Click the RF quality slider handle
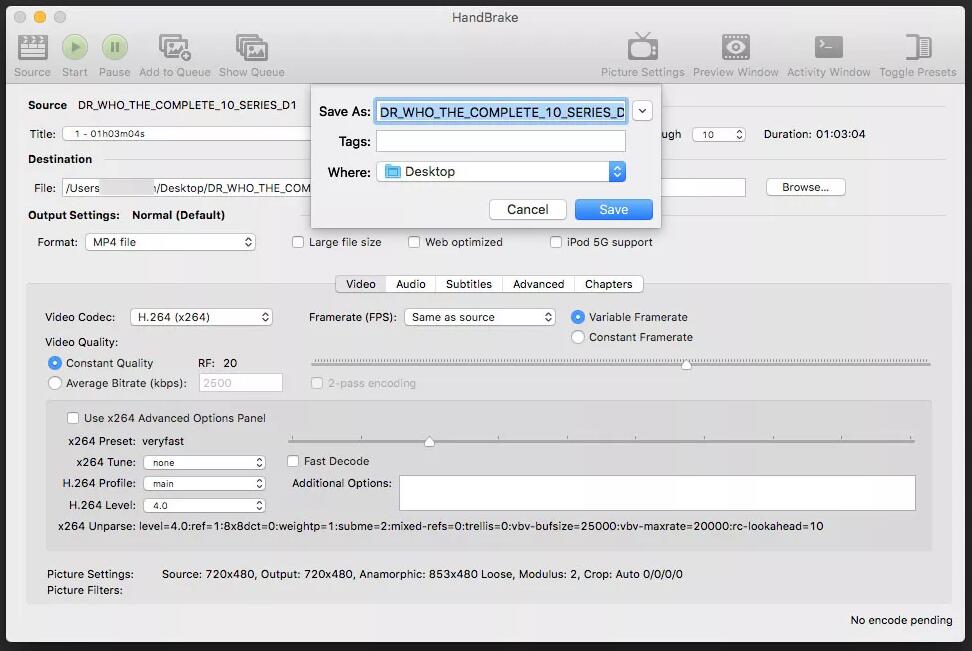The width and height of the screenshot is (972, 651). 686,365
